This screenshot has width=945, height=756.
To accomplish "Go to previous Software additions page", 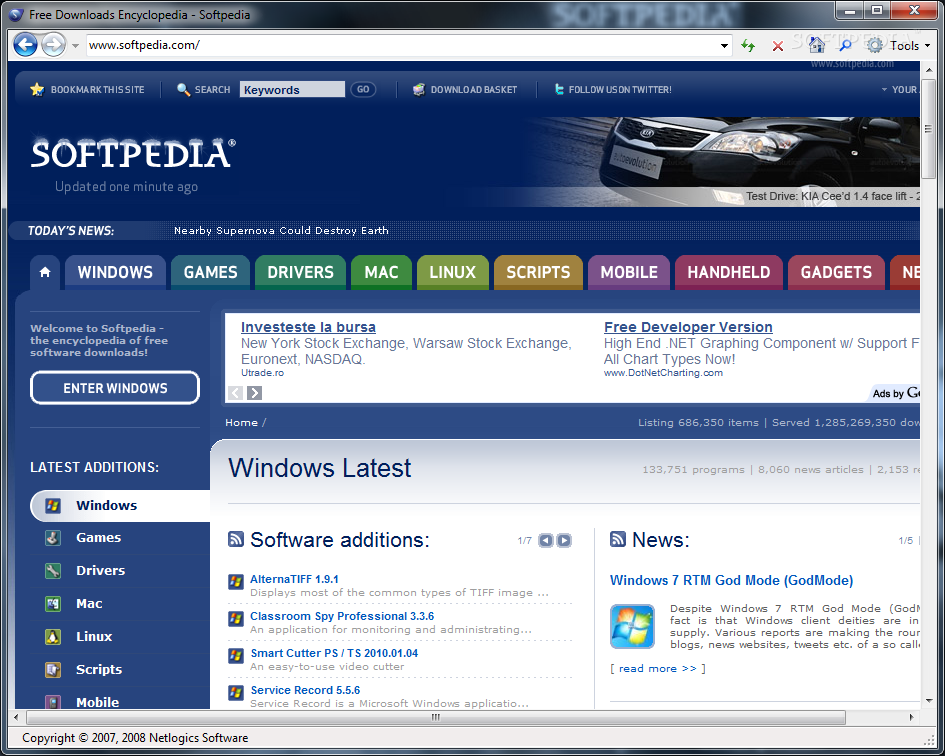I will point(545,540).
